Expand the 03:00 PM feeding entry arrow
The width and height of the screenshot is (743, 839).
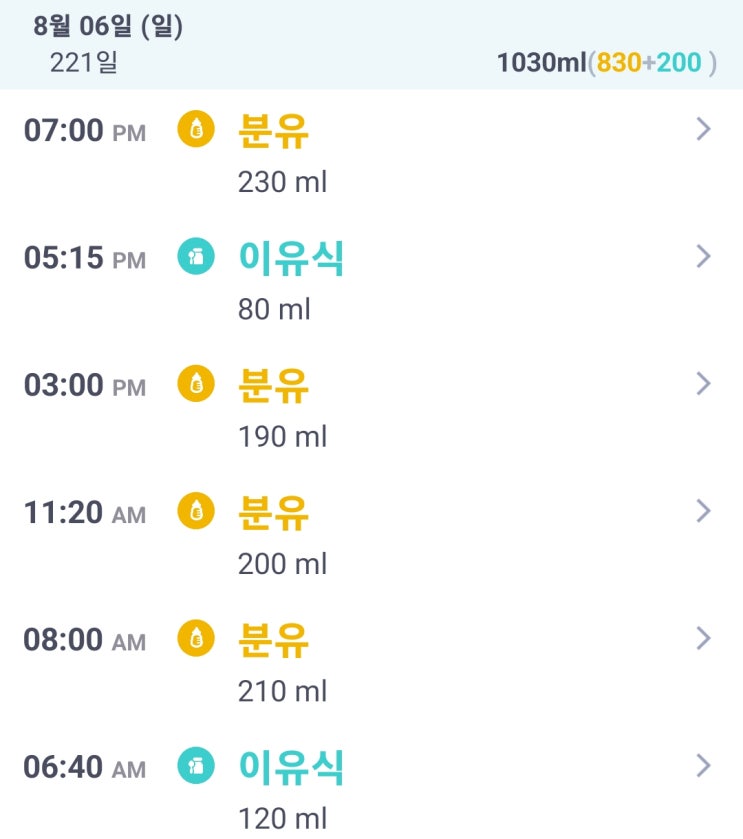(x=703, y=384)
